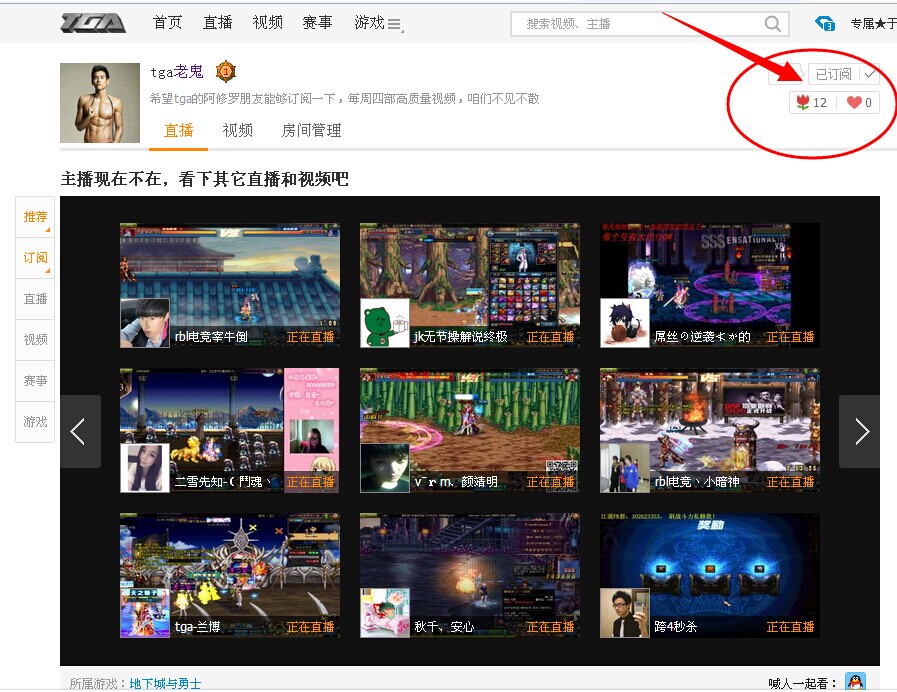Open the 屌丝の逆袭 live stream thumbnail
This screenshot has height=692, width=897.
[709, 285]
